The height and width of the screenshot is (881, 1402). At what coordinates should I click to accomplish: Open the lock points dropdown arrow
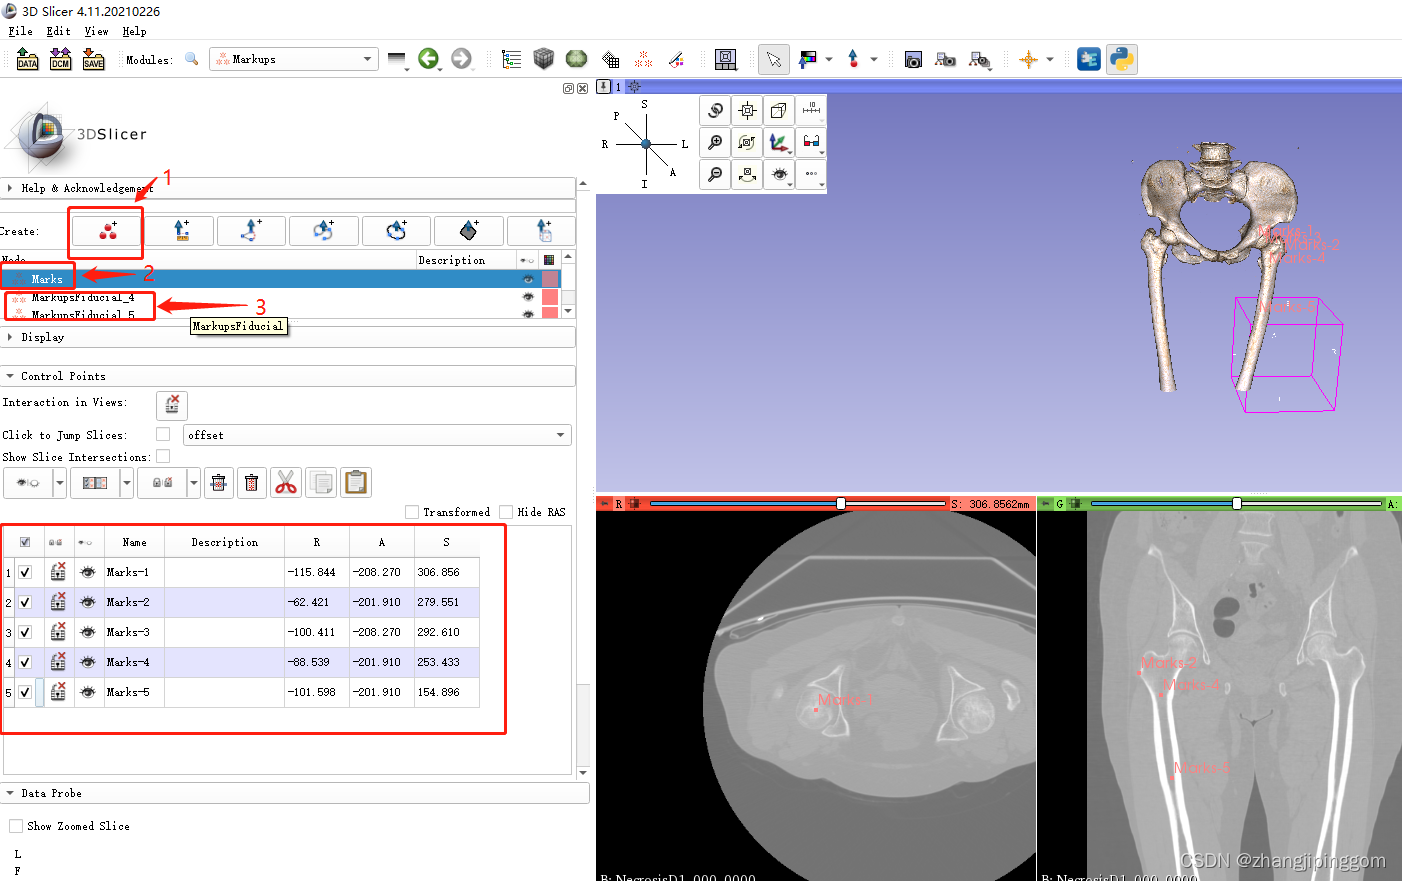coord(194,483)
